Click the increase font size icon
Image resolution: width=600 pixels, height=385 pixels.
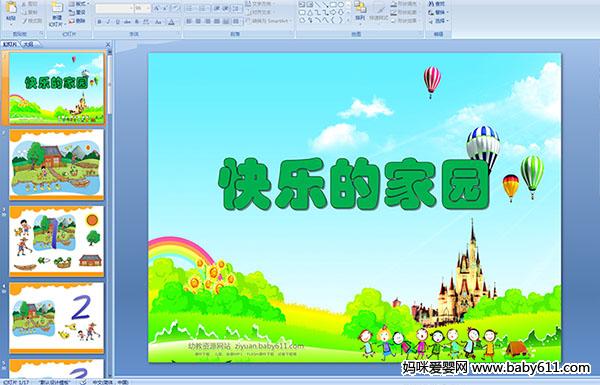(157, 8)
